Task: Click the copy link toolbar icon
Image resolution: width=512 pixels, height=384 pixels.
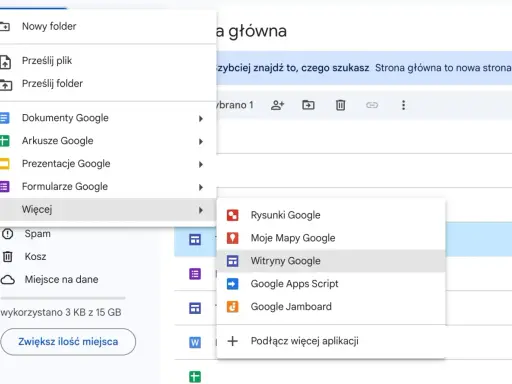Action: 372,105
